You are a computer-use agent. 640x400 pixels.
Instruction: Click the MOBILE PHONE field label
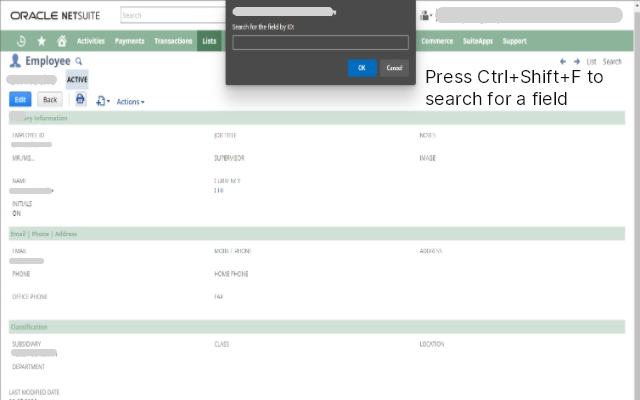233,251
